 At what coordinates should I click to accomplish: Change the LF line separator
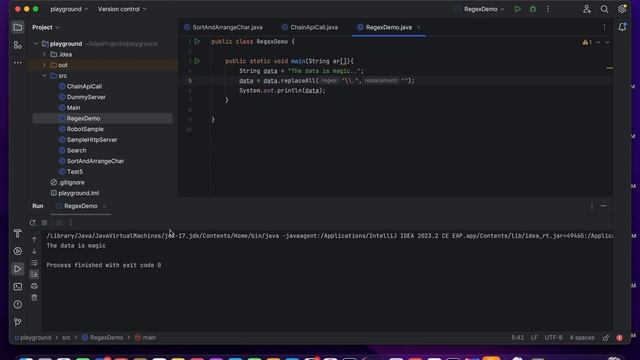534,338
